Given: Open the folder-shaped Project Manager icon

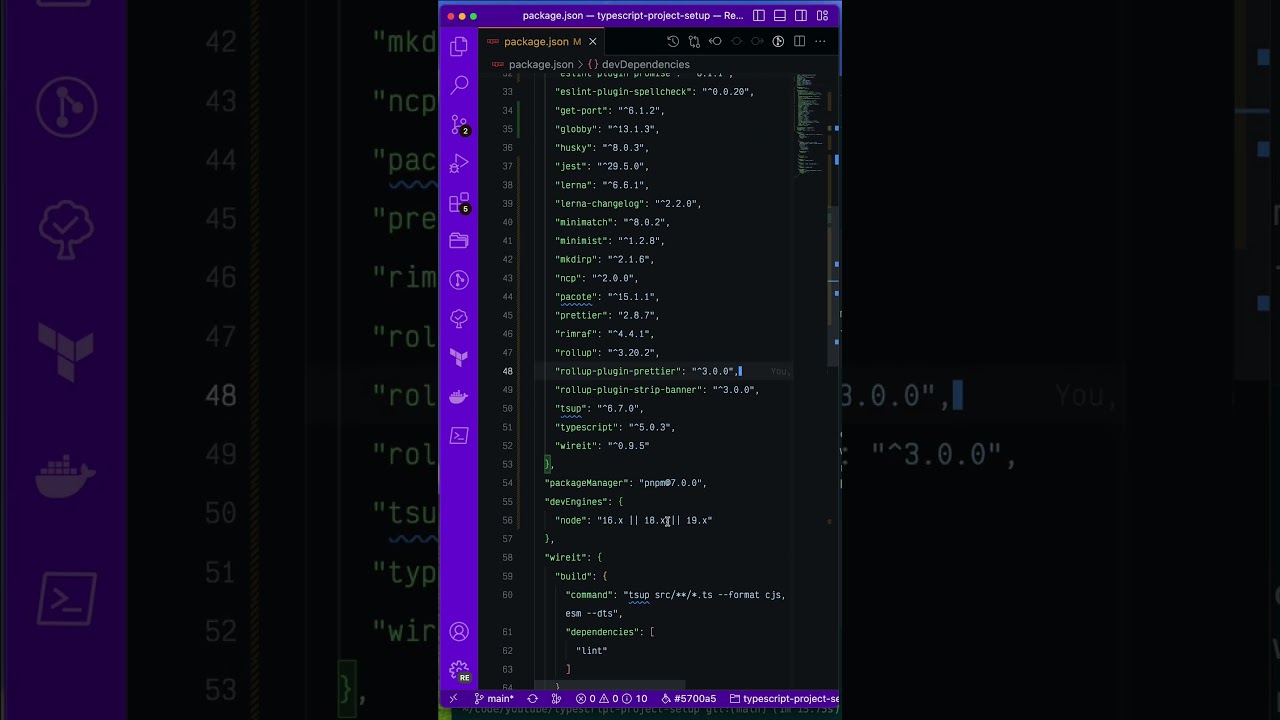Looking at the screenshot, I should (x=459, y=241).
